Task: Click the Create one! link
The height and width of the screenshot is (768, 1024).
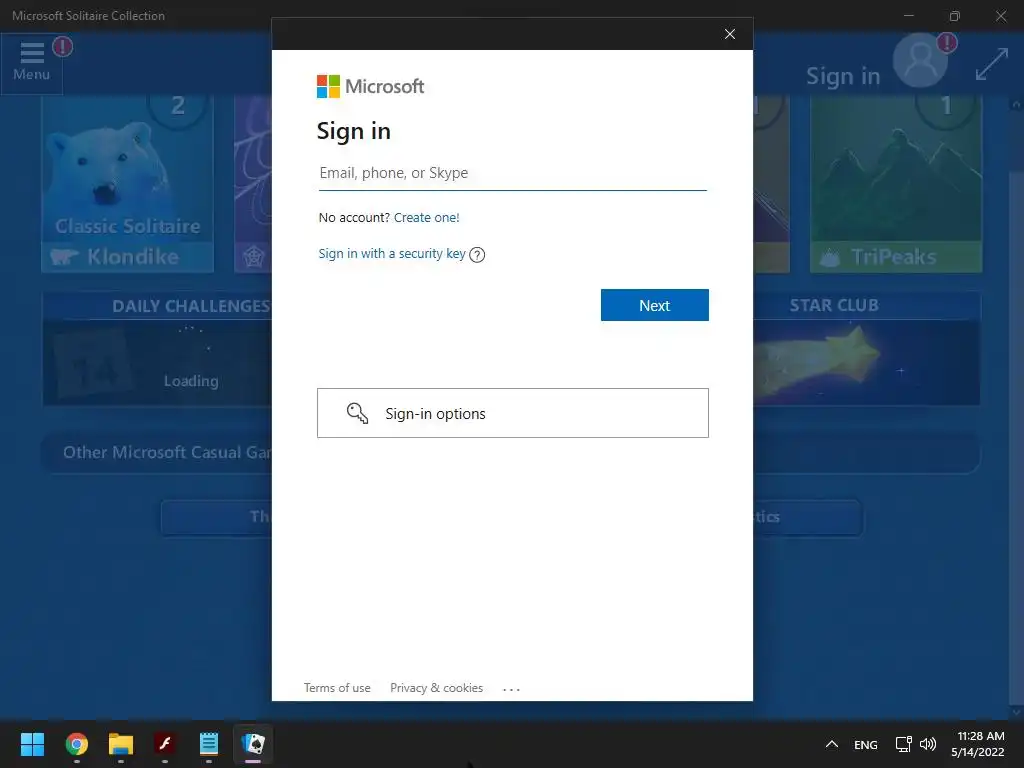Action: click(426, 217)
